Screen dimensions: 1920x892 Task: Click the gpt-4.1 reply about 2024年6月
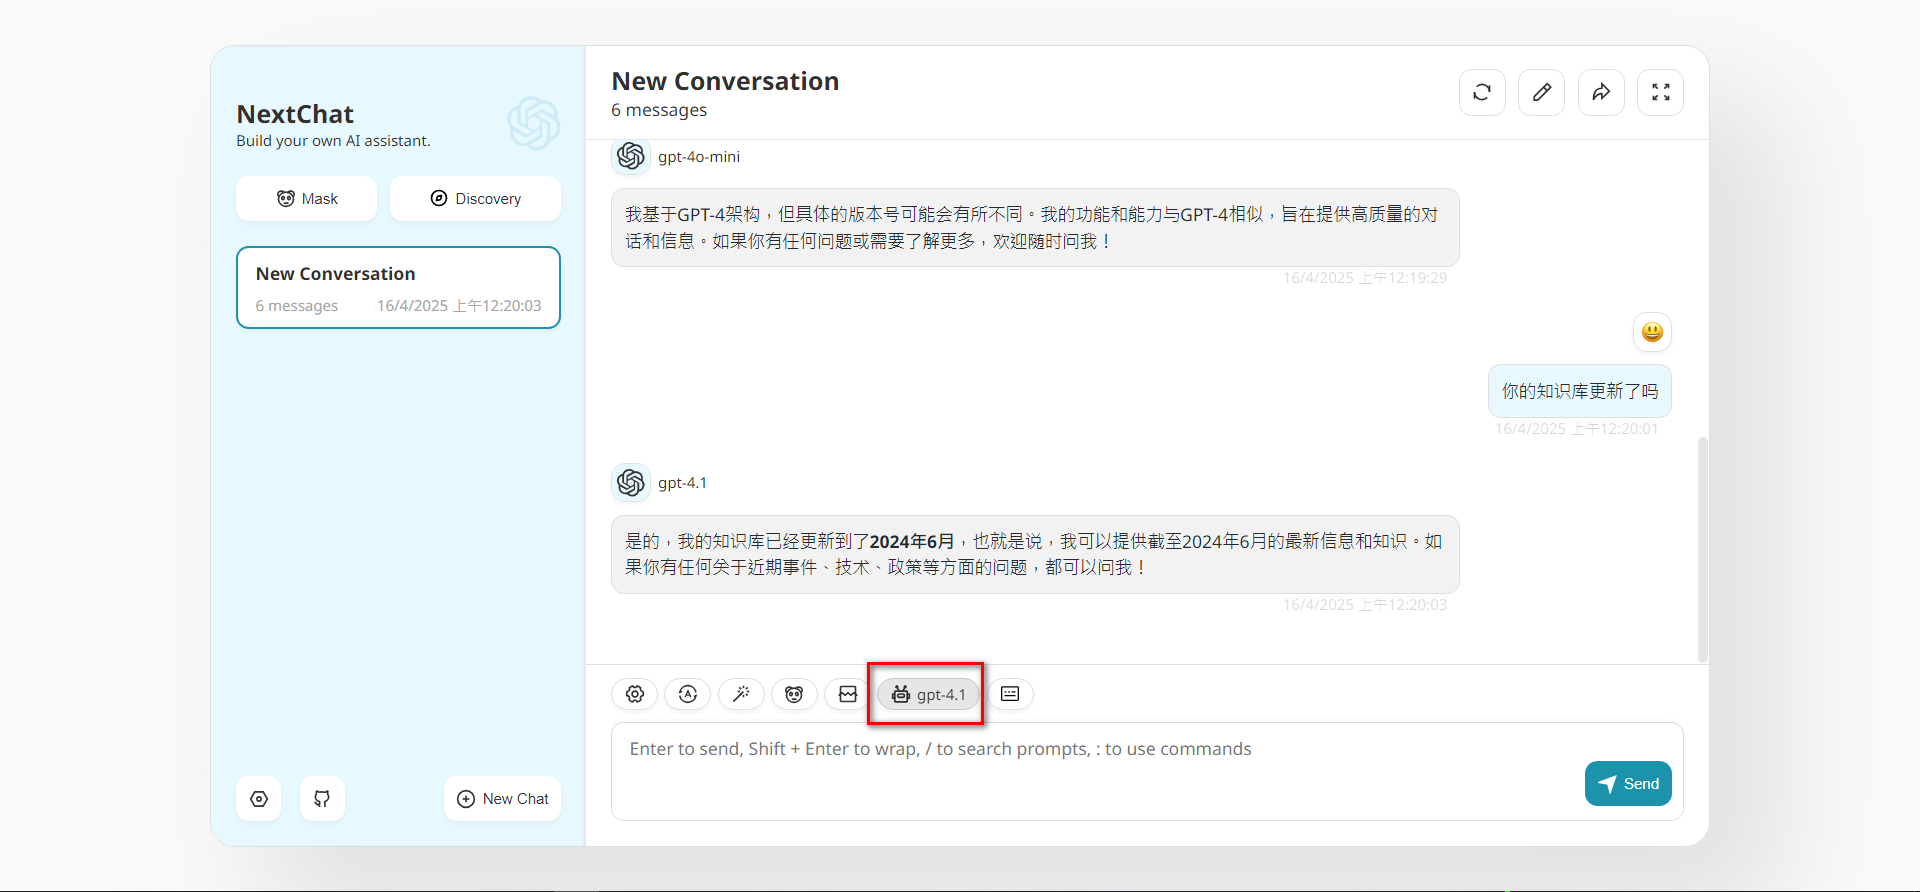(x=1035, y=554)
